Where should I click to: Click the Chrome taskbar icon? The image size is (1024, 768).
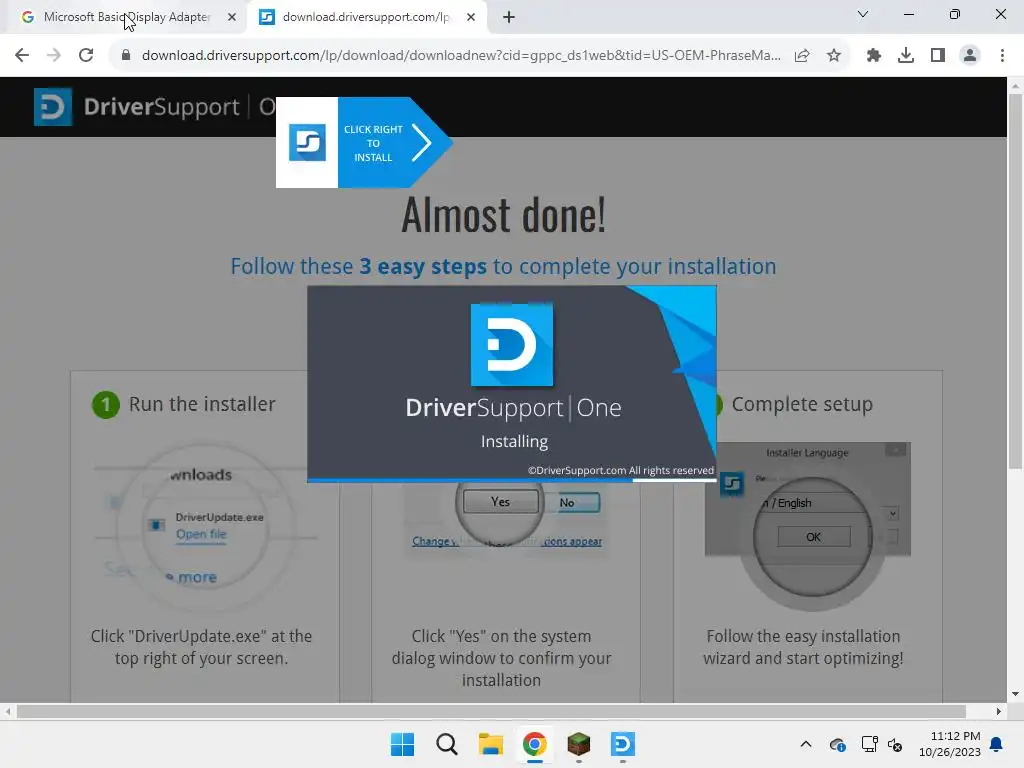point(534,744)
